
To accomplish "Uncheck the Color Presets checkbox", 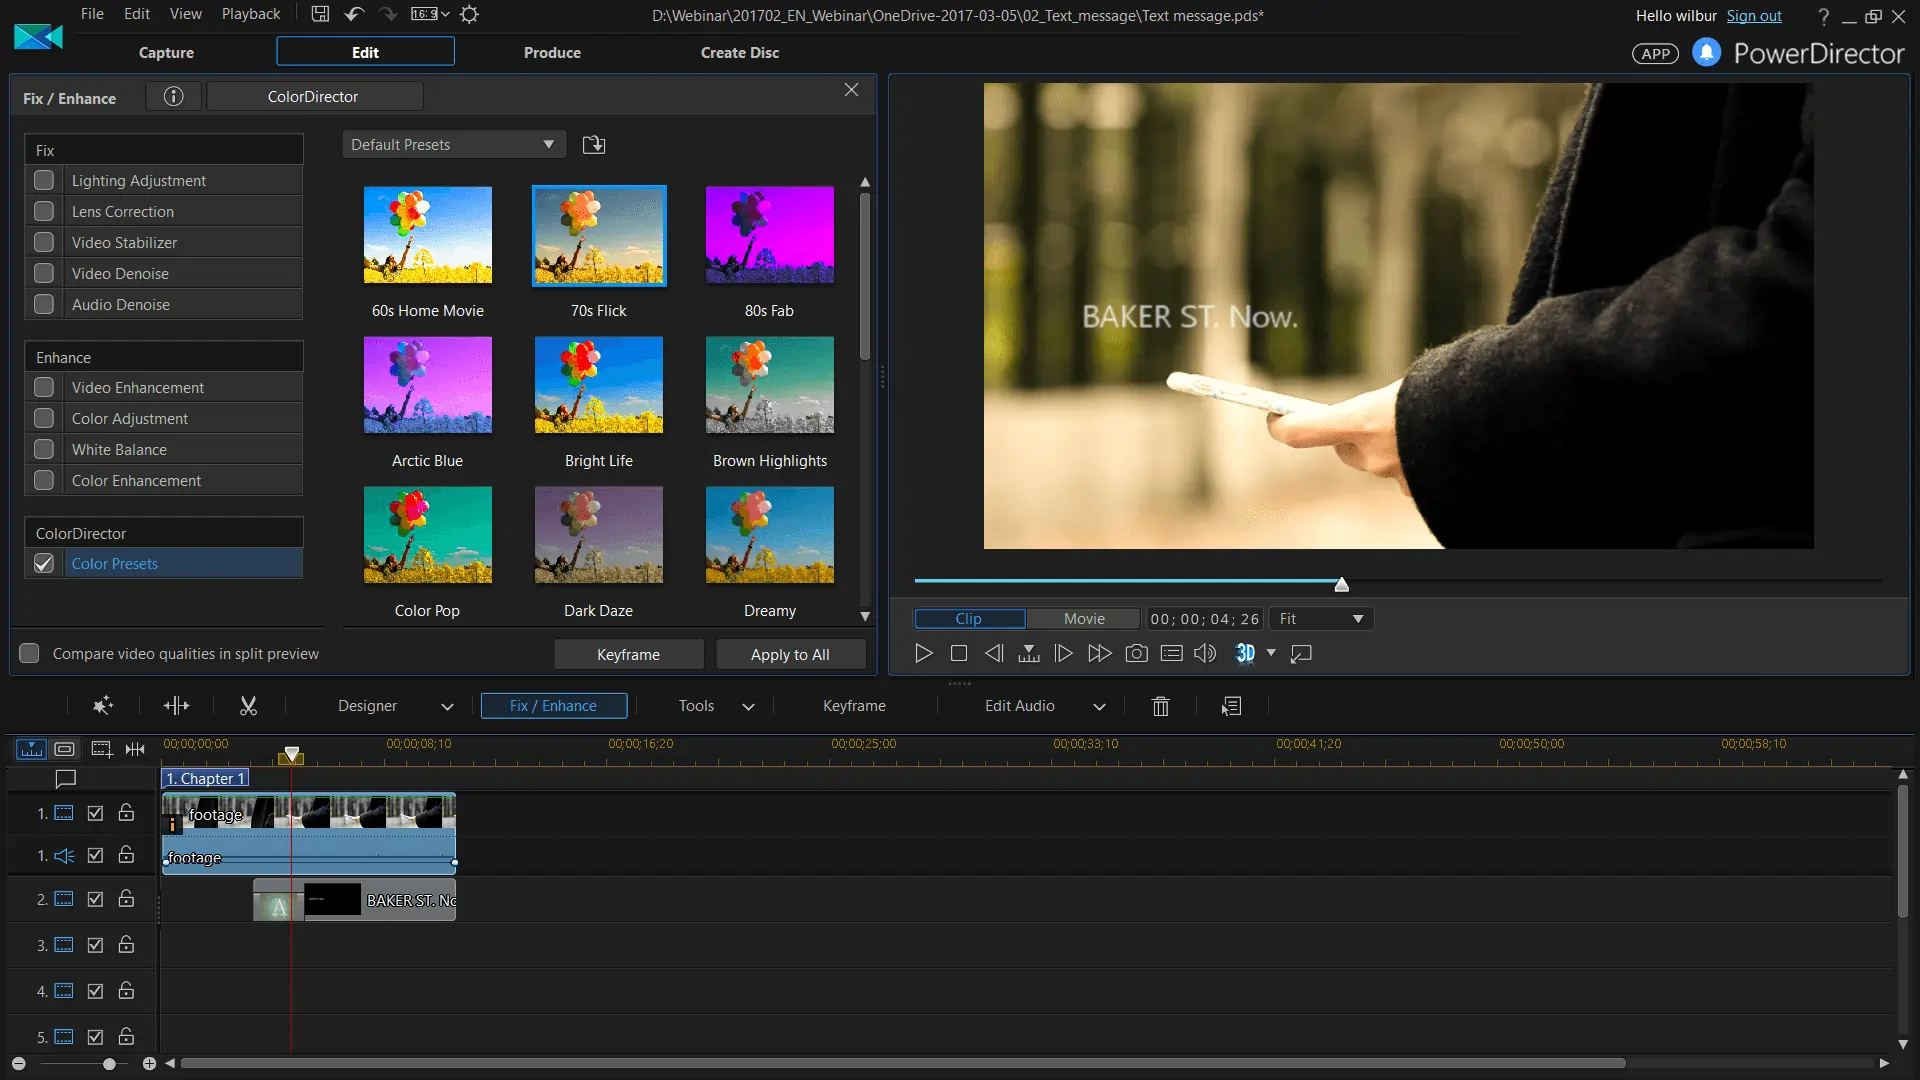I will click(44, 563).
